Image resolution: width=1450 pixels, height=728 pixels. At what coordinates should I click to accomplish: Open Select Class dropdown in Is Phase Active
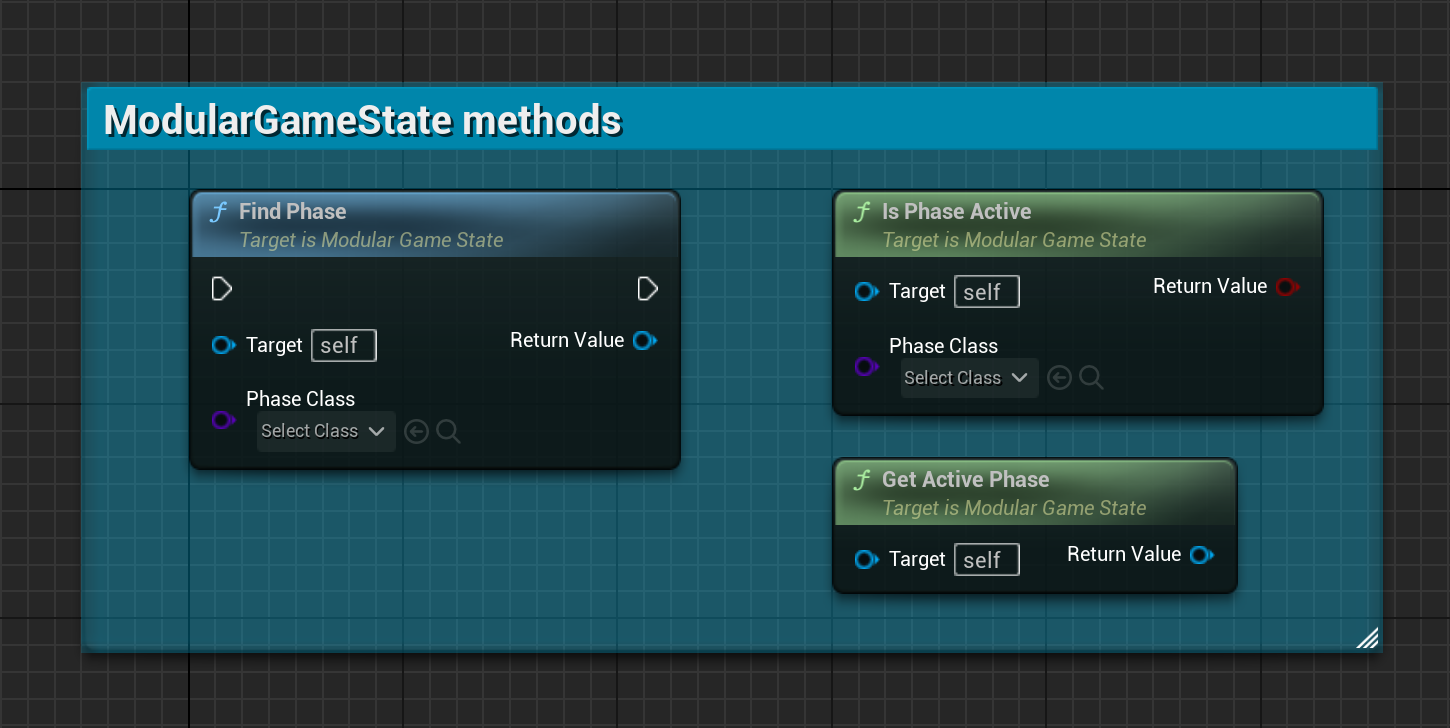(x=969, y=378)
